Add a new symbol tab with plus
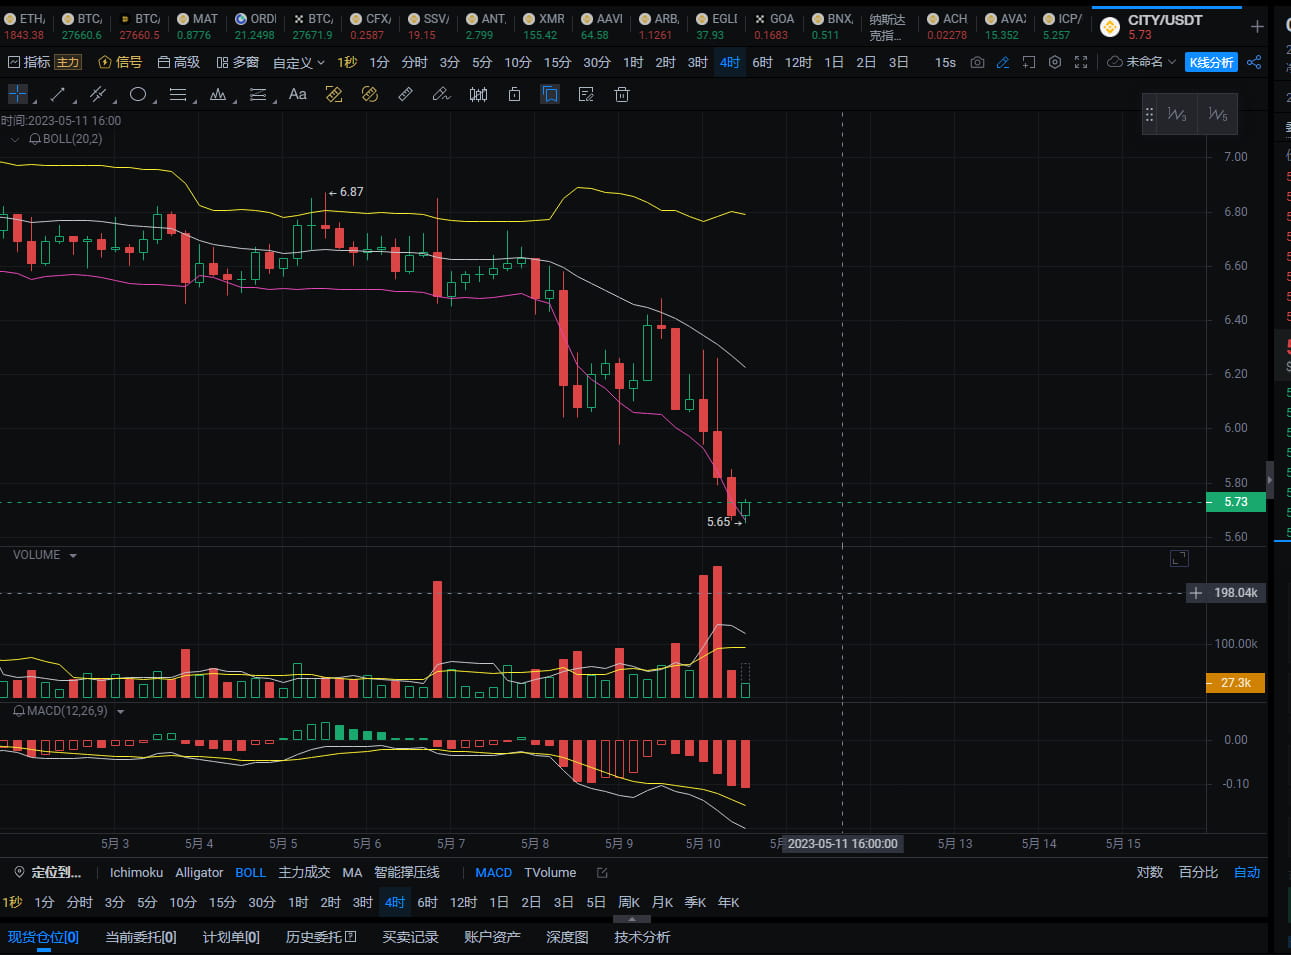 click(x=1257, y=27)
